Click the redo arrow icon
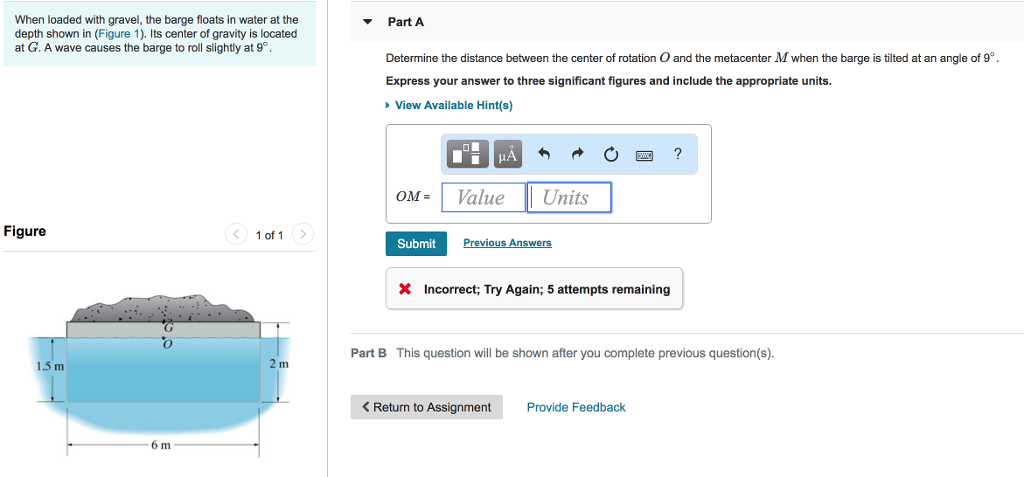Screen dimensions: 1024x477 (577, 154)
